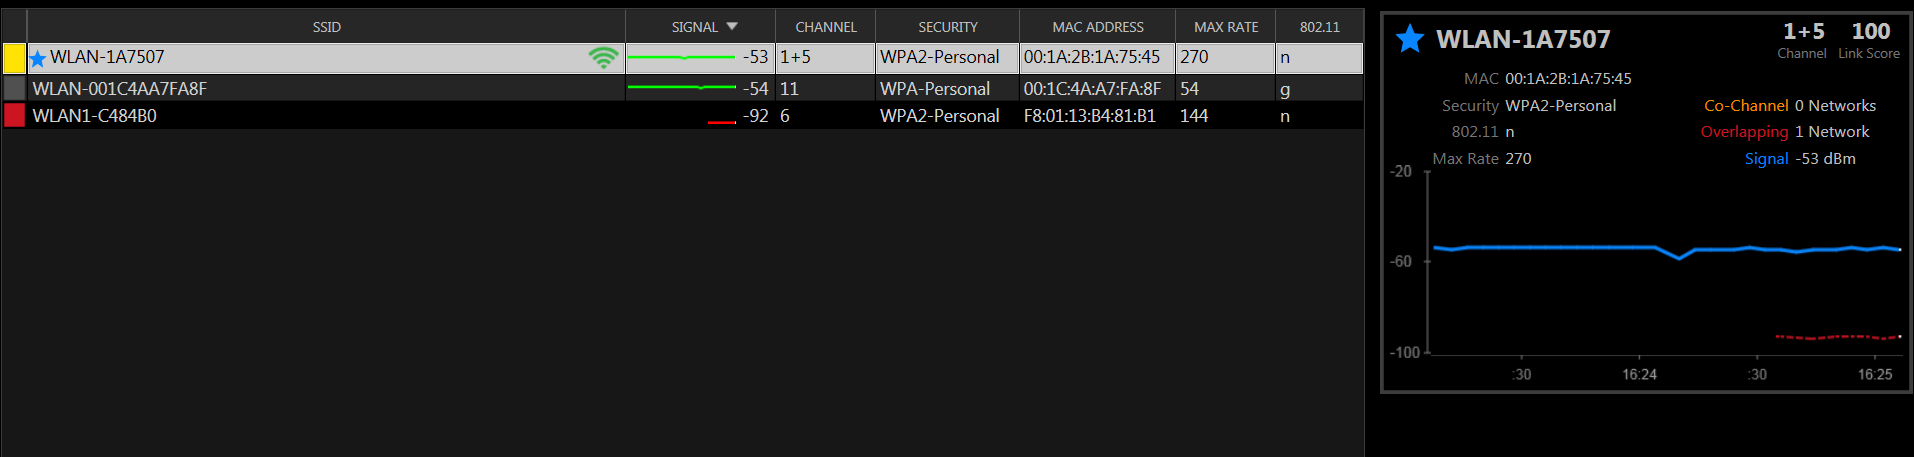
Task: Click the MAX RATE column header
Action: point(1226,27)
